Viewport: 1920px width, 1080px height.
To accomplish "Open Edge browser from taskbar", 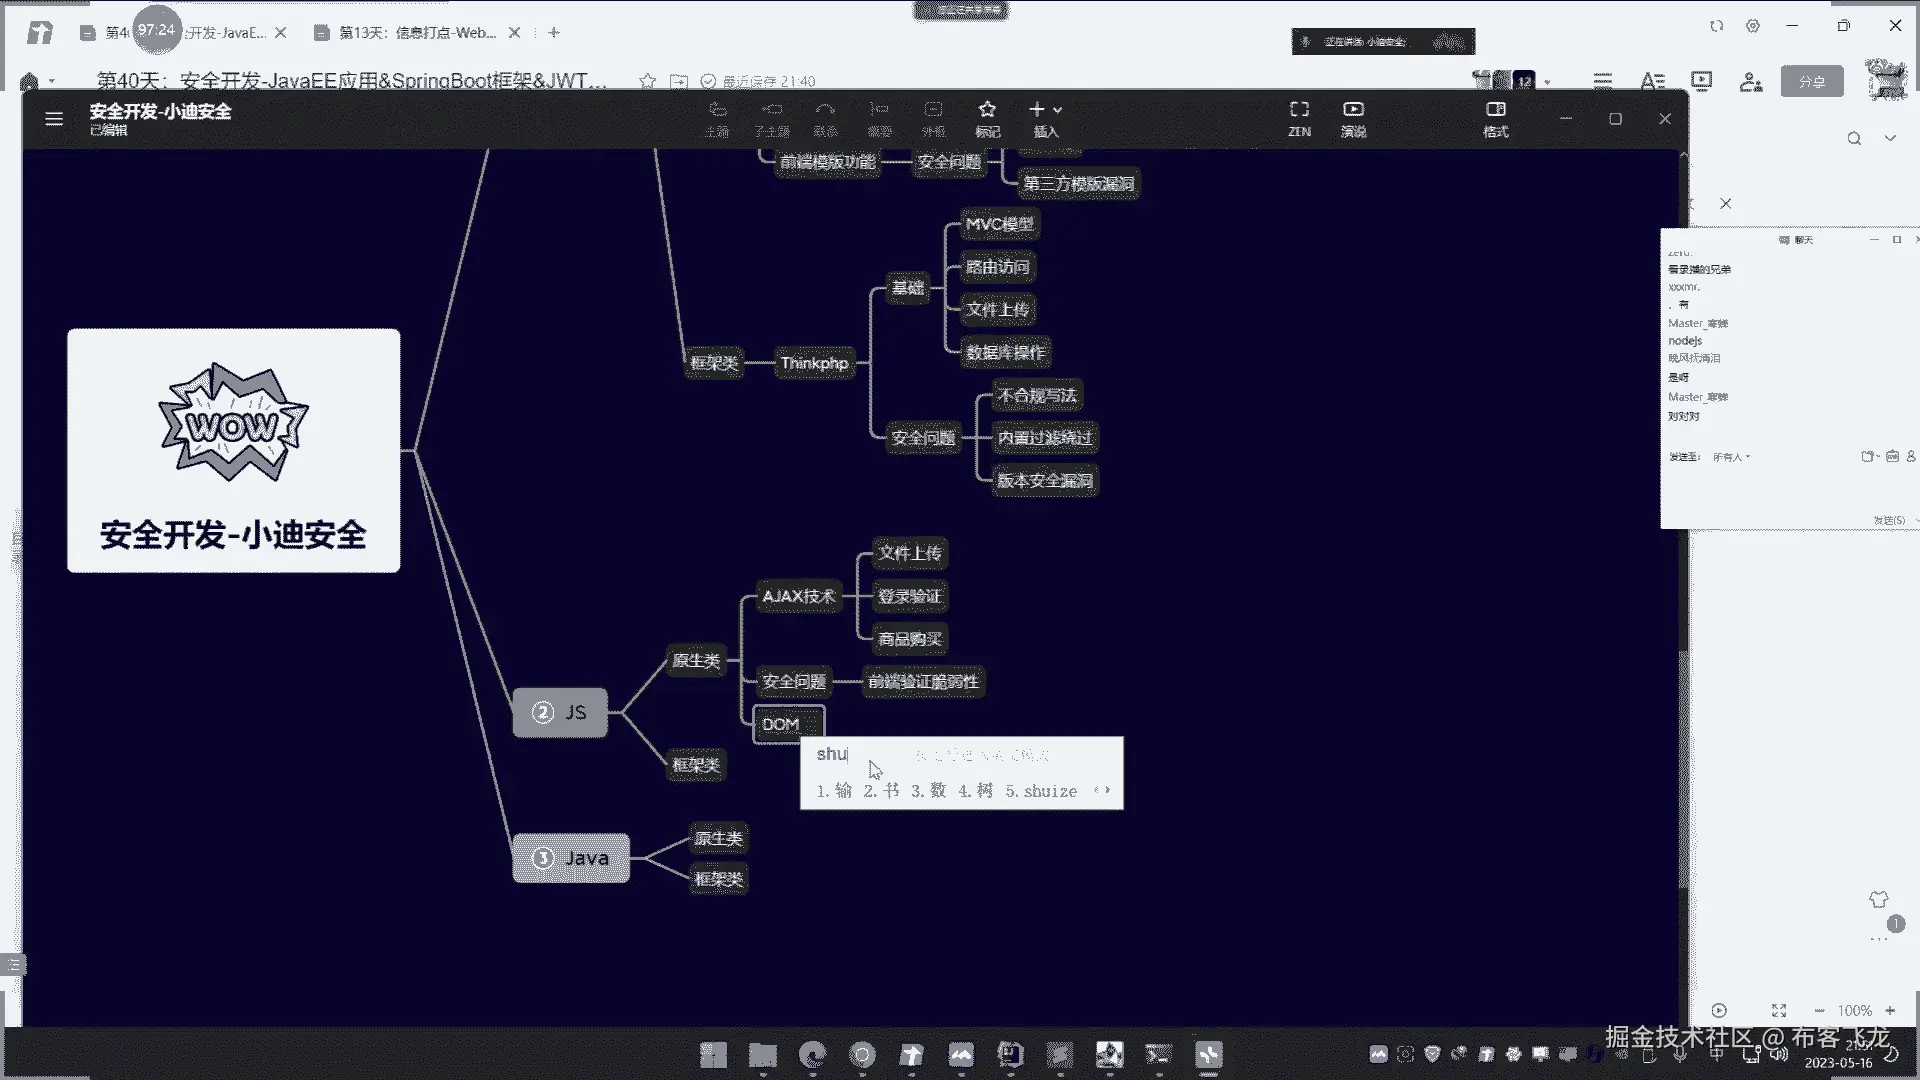I will (813, 1054).
